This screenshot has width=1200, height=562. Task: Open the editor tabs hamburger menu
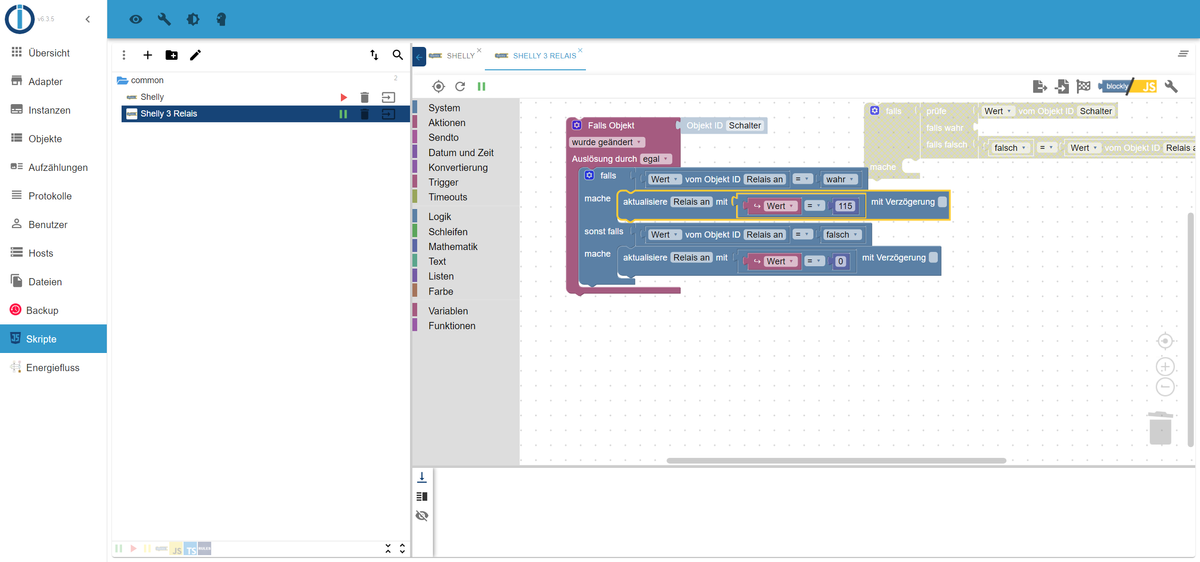[x=1183, y=53]
